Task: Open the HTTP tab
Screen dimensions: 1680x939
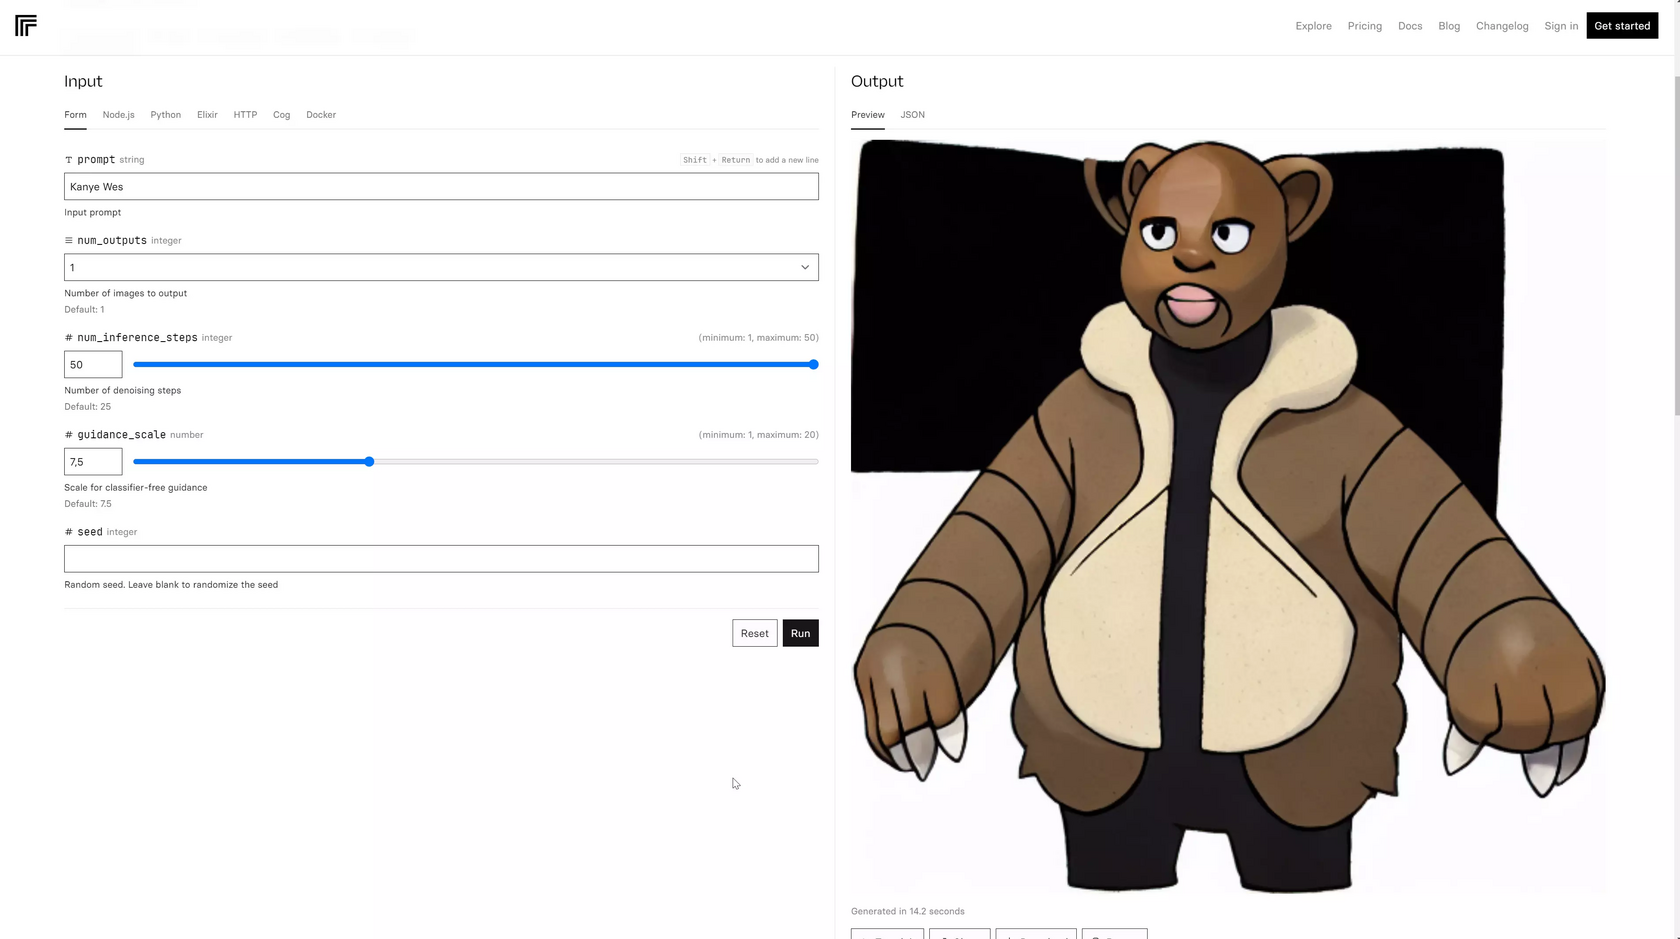Action: (245, 115)
